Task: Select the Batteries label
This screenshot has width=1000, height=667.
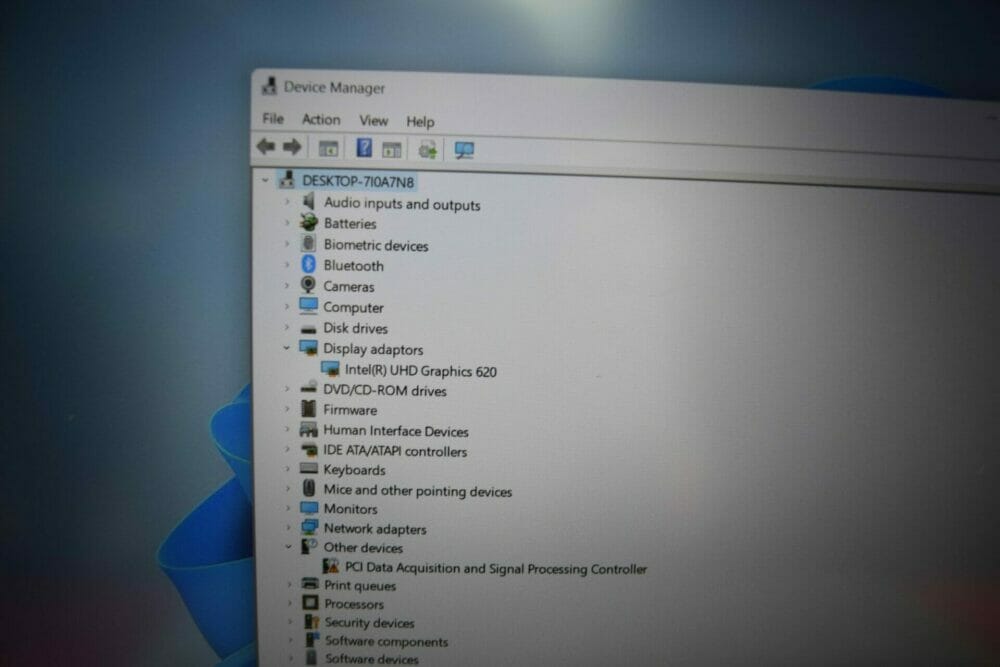Action: pyautogui.click(x=350, y=224)
